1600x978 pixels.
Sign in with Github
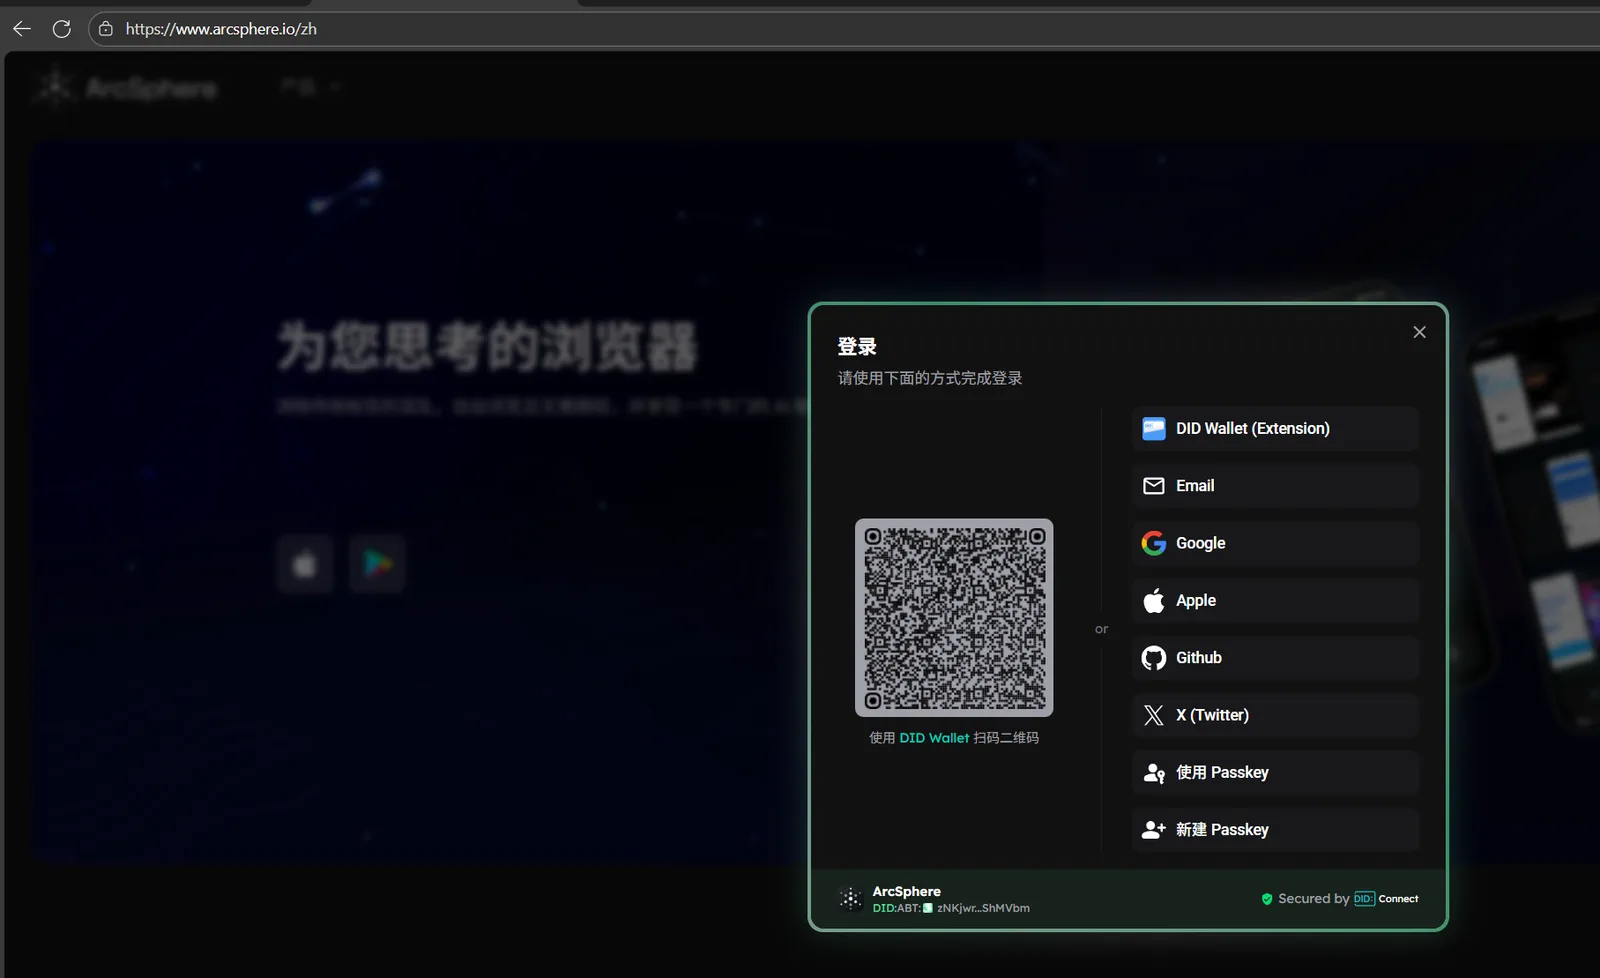click(x=1275, y=658)
